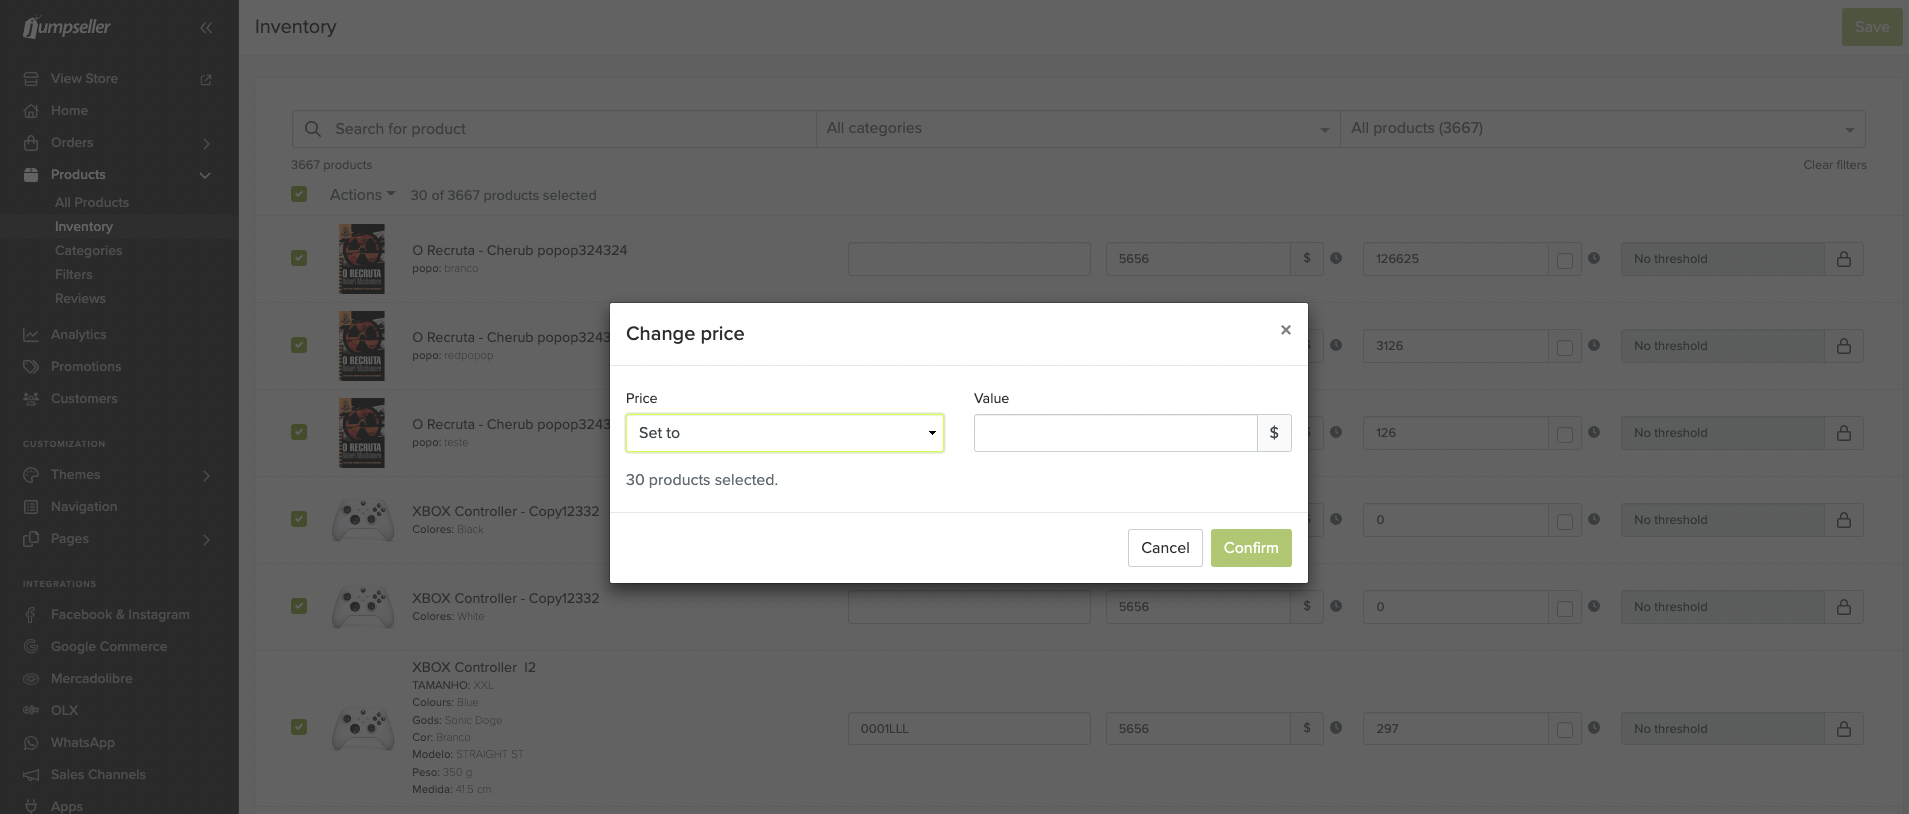1909x814 pixels.
Task: Click the View Store external link icon
Action: pyautogui.click(x=206, y=79)
